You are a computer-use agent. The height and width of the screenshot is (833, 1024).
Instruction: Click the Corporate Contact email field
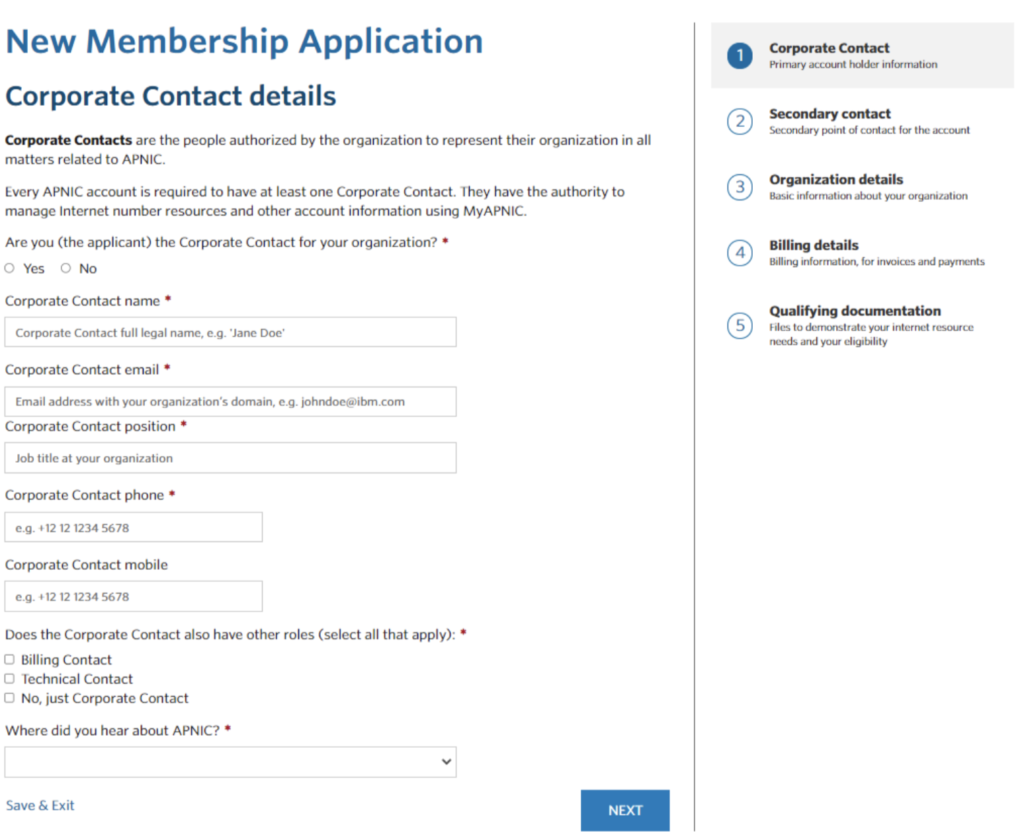230,402
